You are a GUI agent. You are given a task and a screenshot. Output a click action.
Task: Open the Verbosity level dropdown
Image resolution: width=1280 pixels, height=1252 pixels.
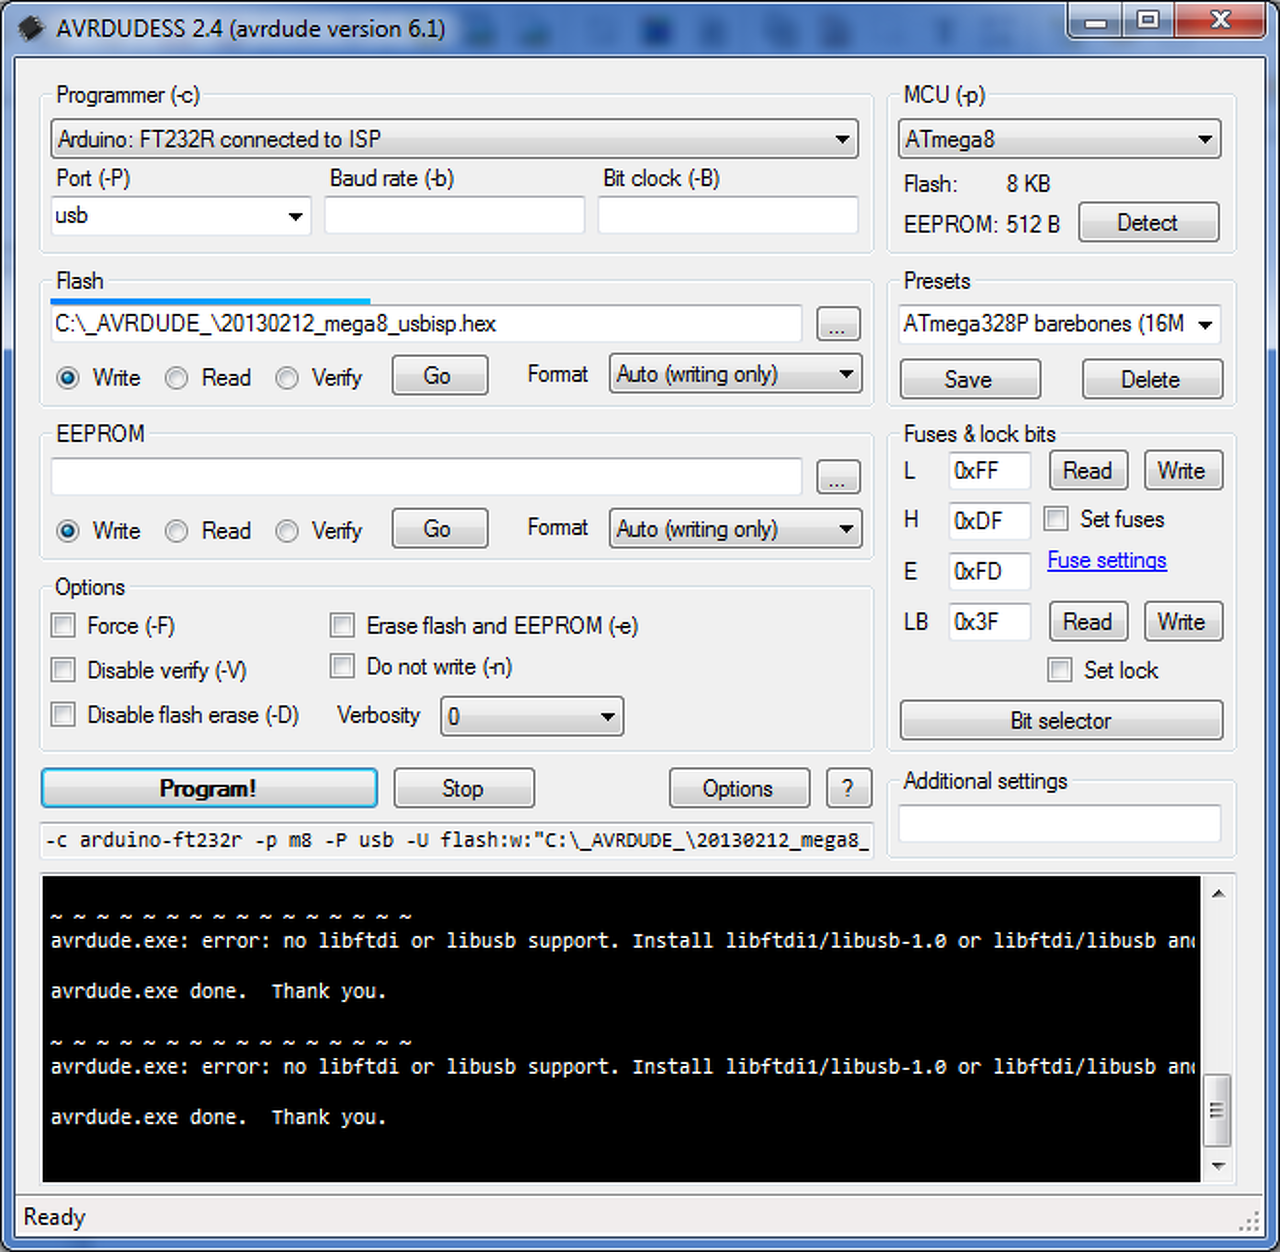(x=532, y=716)
